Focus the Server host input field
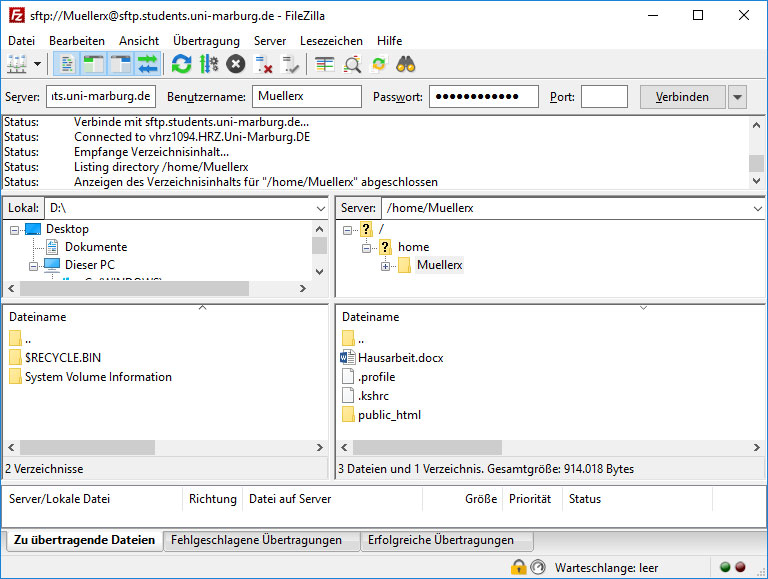The width and height of the screenshot is (768, 579). (x=101, y=96)
